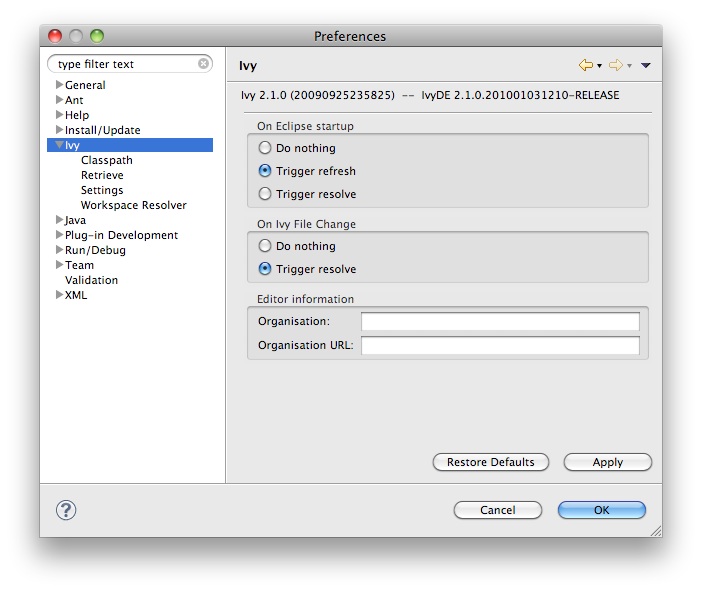Select the Validation preferences item
Viewport: 702px width, 592px height.
[x=91, y=280]
